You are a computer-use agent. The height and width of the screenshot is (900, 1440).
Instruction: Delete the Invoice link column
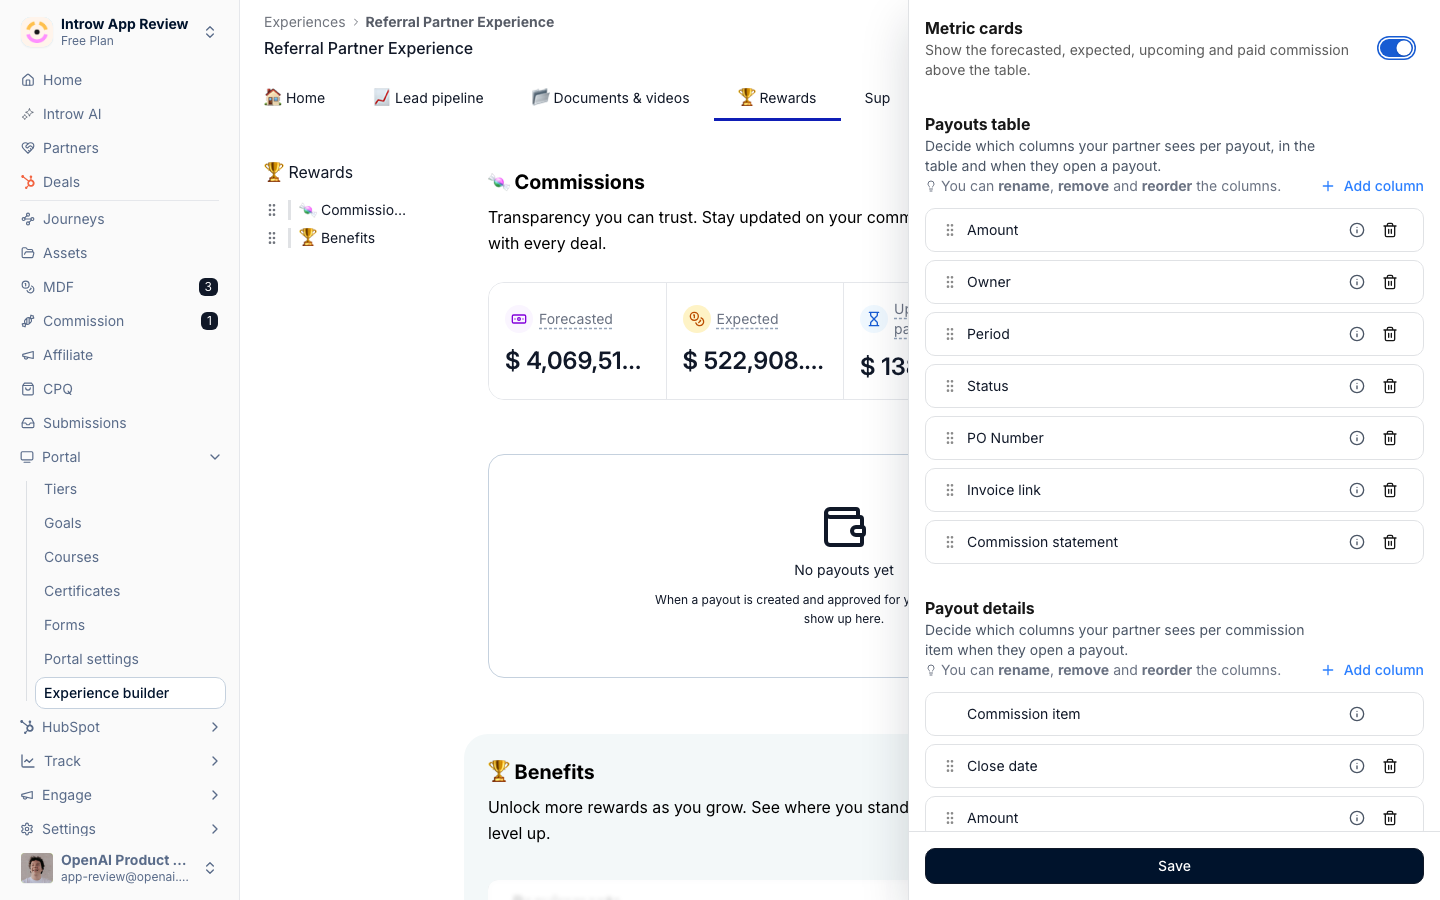[1390, 490]
